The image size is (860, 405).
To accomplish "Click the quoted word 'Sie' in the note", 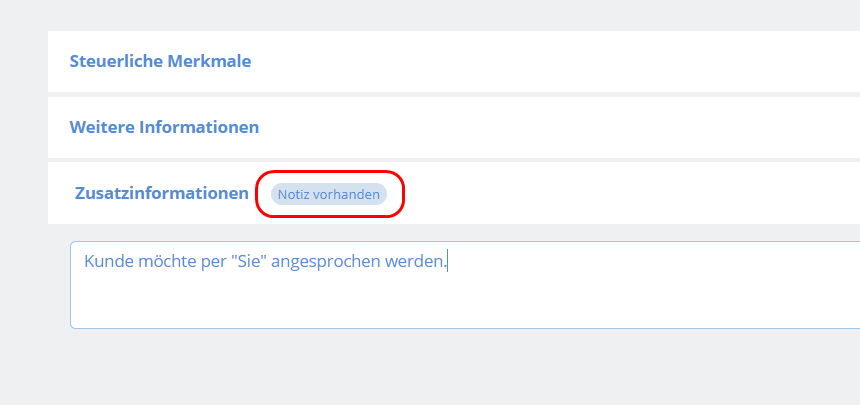I will 247,262.
